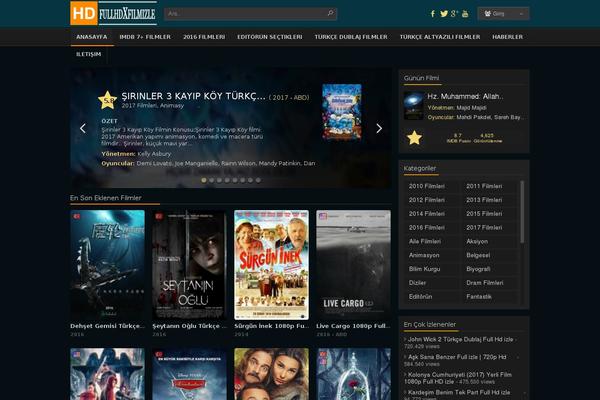
Task: Select the Diziler category
Action: point(417,282)
